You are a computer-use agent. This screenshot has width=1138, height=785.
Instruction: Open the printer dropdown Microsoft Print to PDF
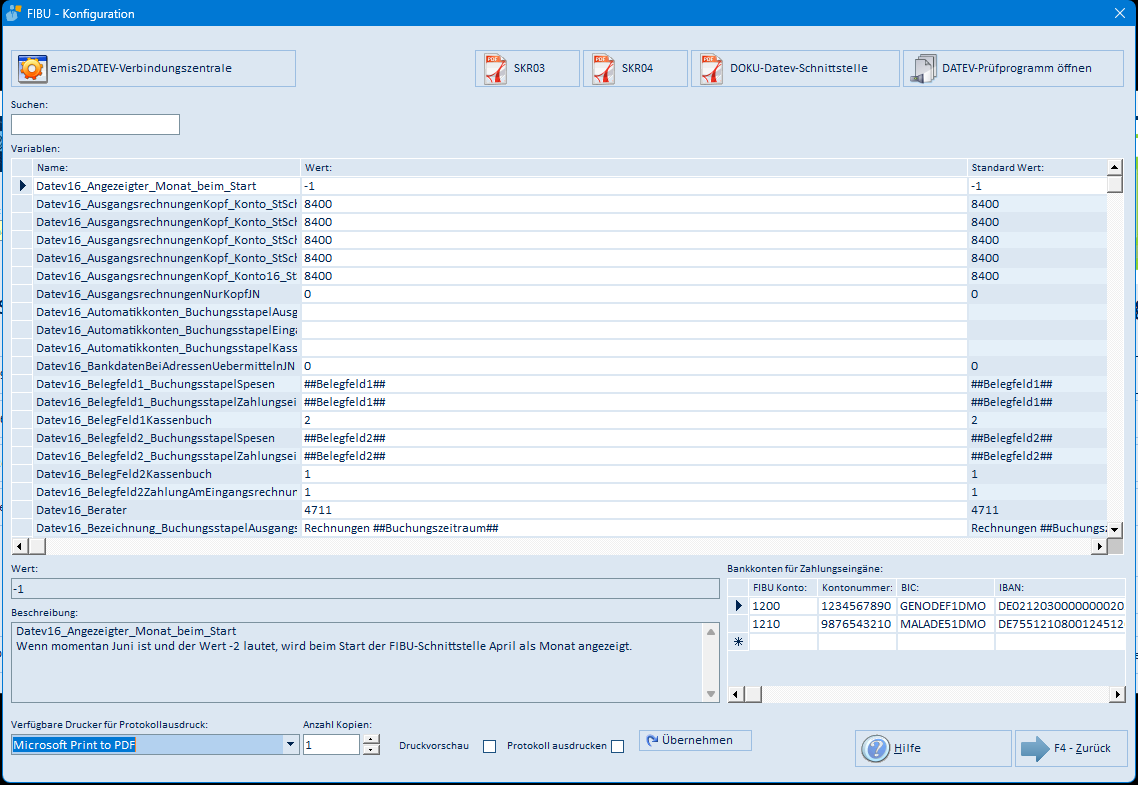290,744
